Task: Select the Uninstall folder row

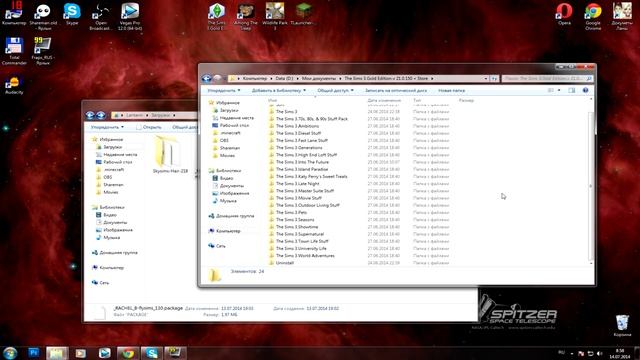Action: [284, 263]
